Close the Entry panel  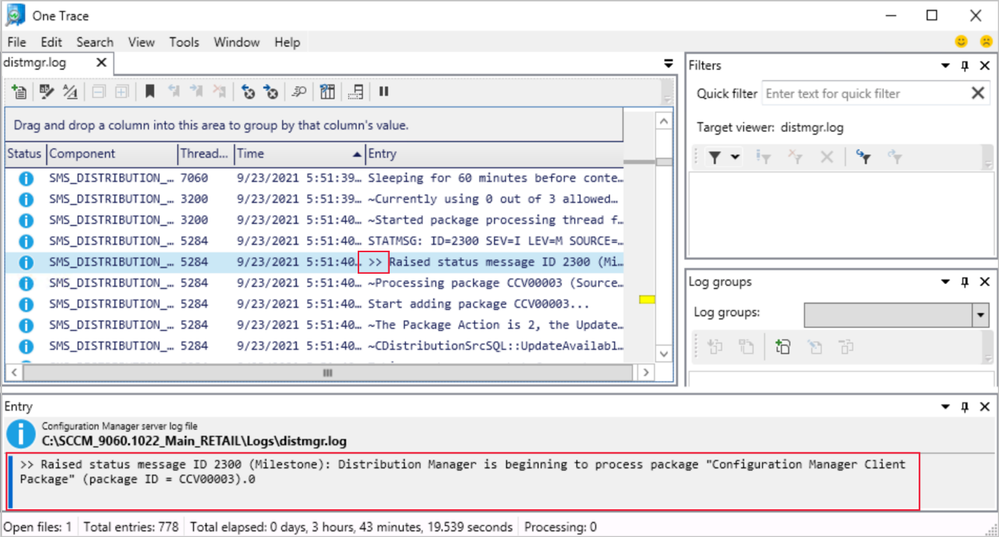click(x=984, y=406)
